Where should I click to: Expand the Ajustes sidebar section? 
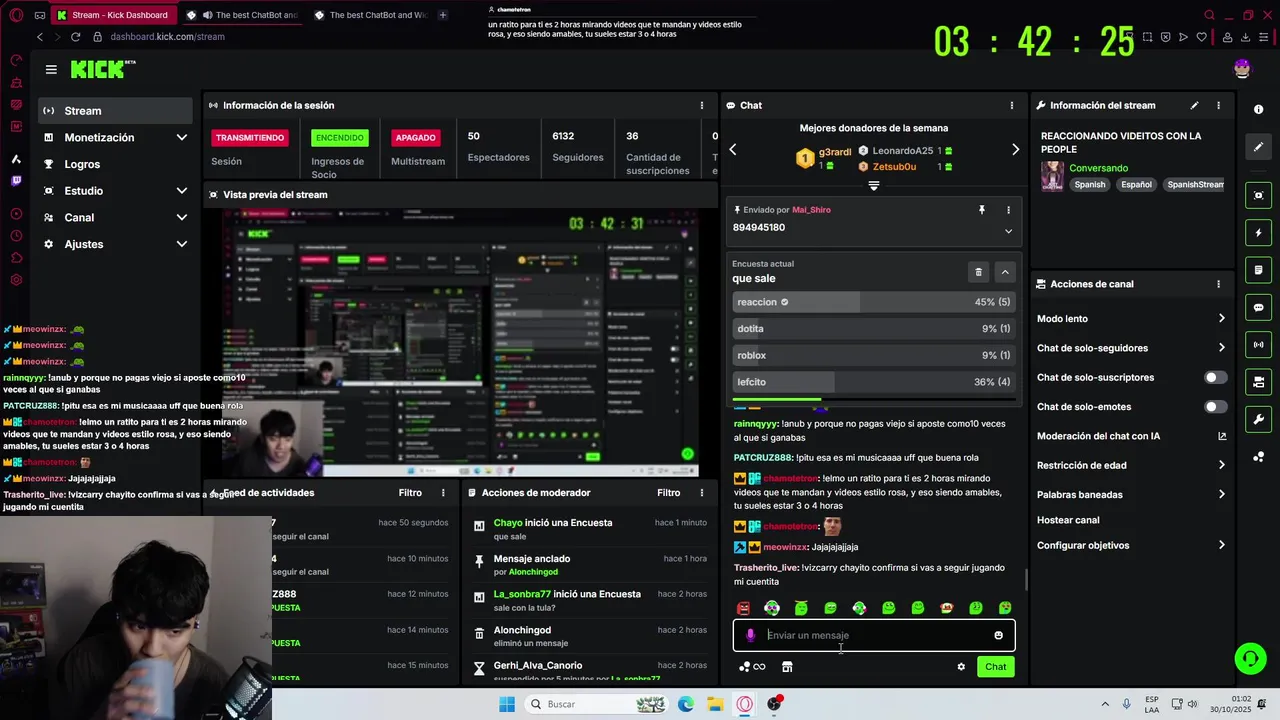[x=181, y=244]
